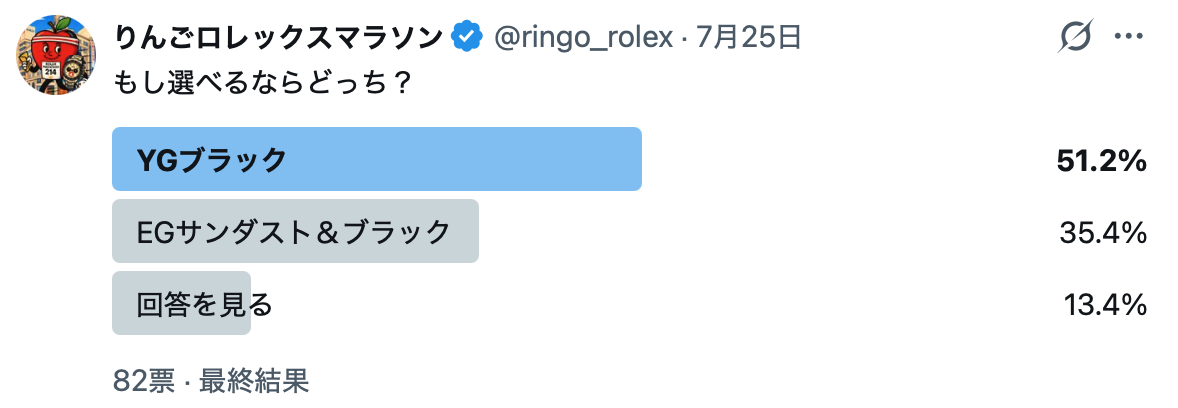1178x408 pixels.
Task: Click the 82票 vote count
Action: coord(144,381)
